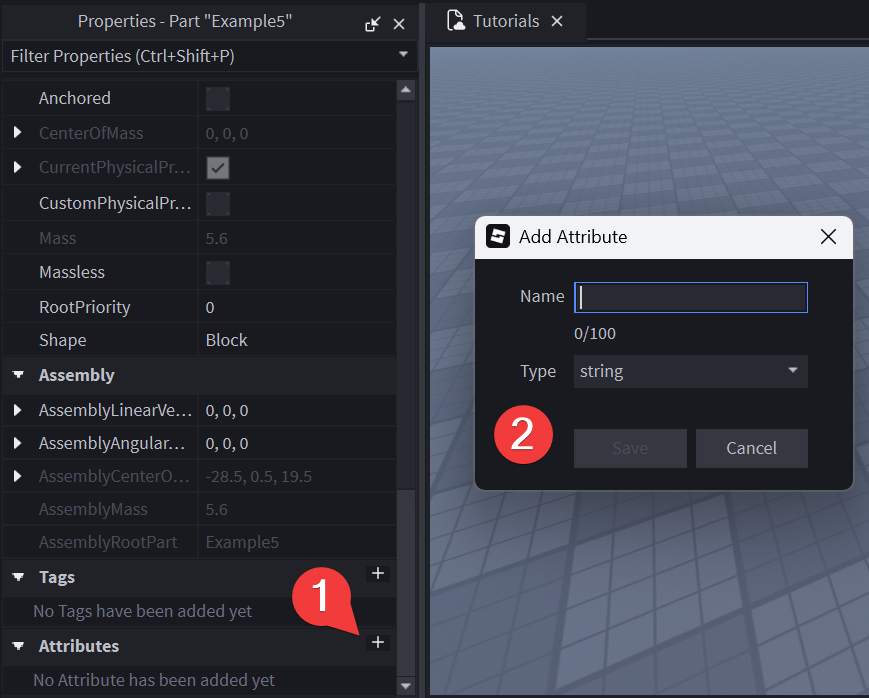Close the Properties panel
The height and width of the screenshot is (698, 869).
(x=399, y=24)
